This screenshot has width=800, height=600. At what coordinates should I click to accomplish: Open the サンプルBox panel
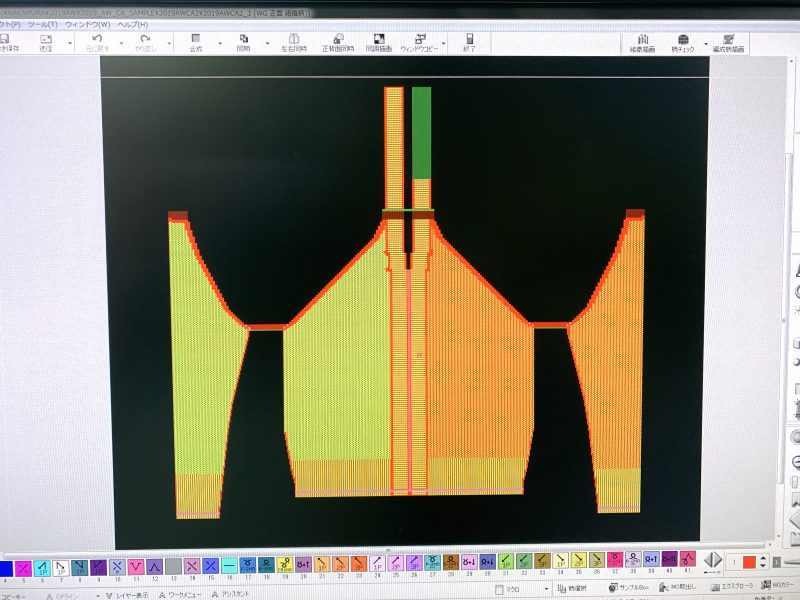pos(630,587)
